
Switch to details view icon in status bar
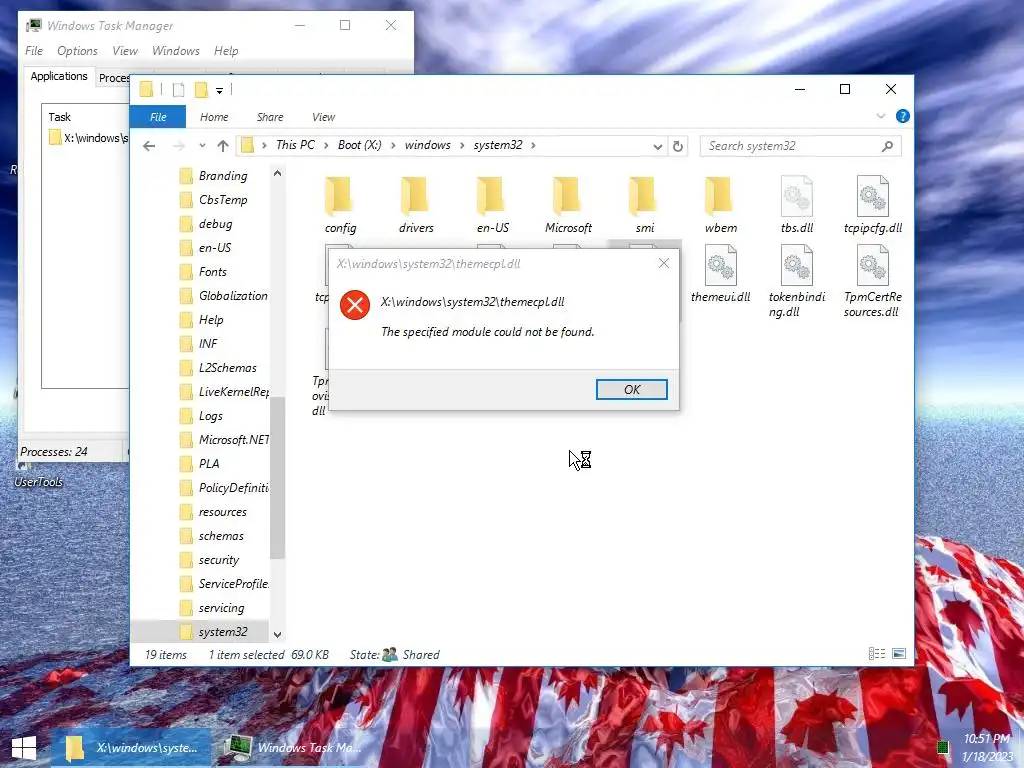click(x=877, y=654)
